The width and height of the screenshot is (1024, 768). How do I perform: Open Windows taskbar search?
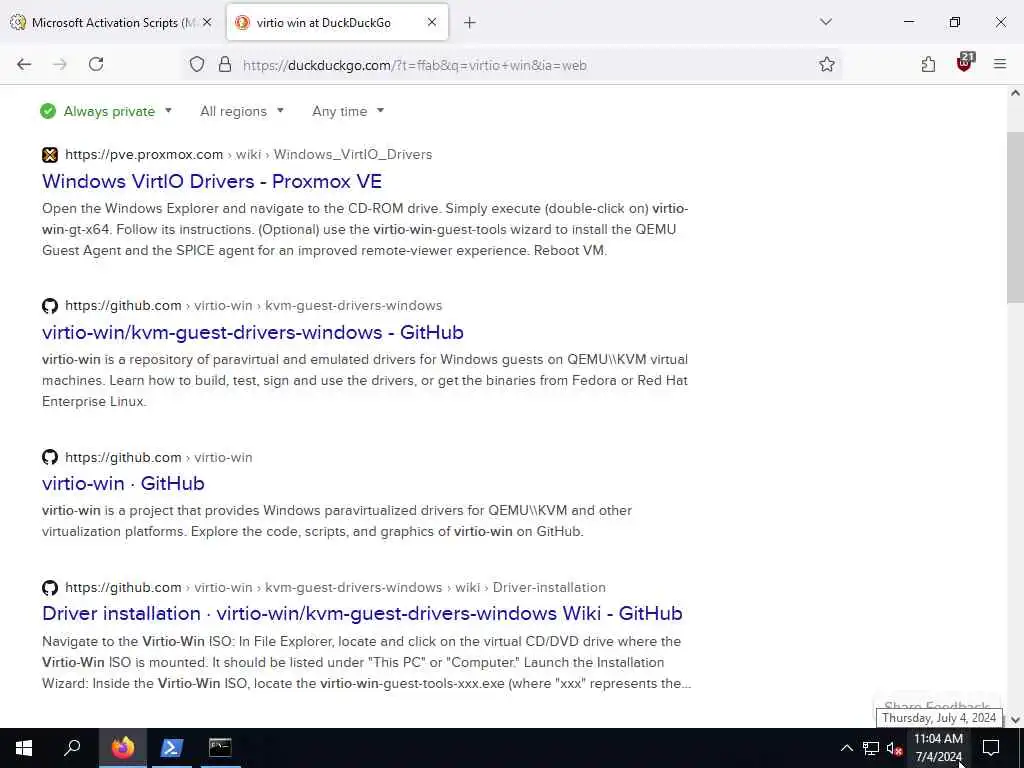tap(72, 748)
